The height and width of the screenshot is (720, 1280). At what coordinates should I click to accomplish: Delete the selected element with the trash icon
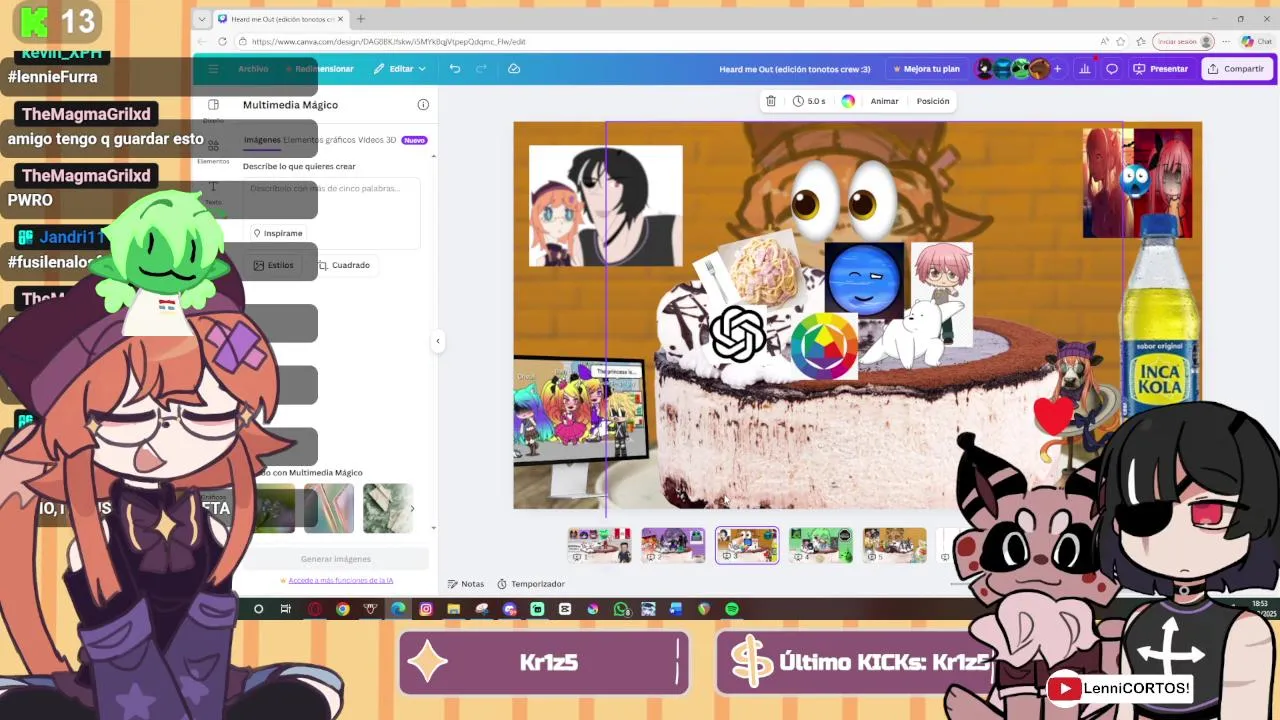coord(770,101)
